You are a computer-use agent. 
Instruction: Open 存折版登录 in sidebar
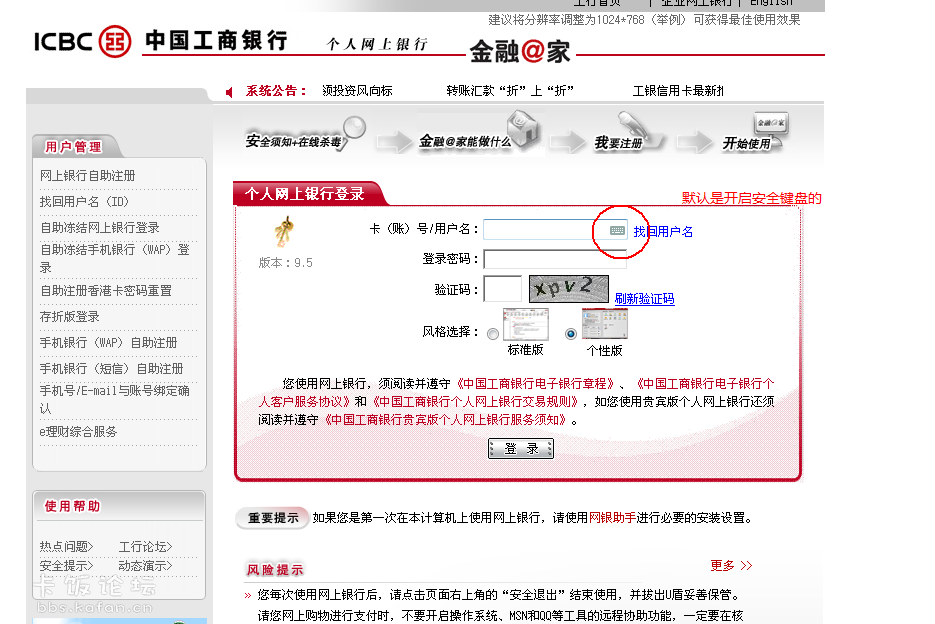(70, 316)
